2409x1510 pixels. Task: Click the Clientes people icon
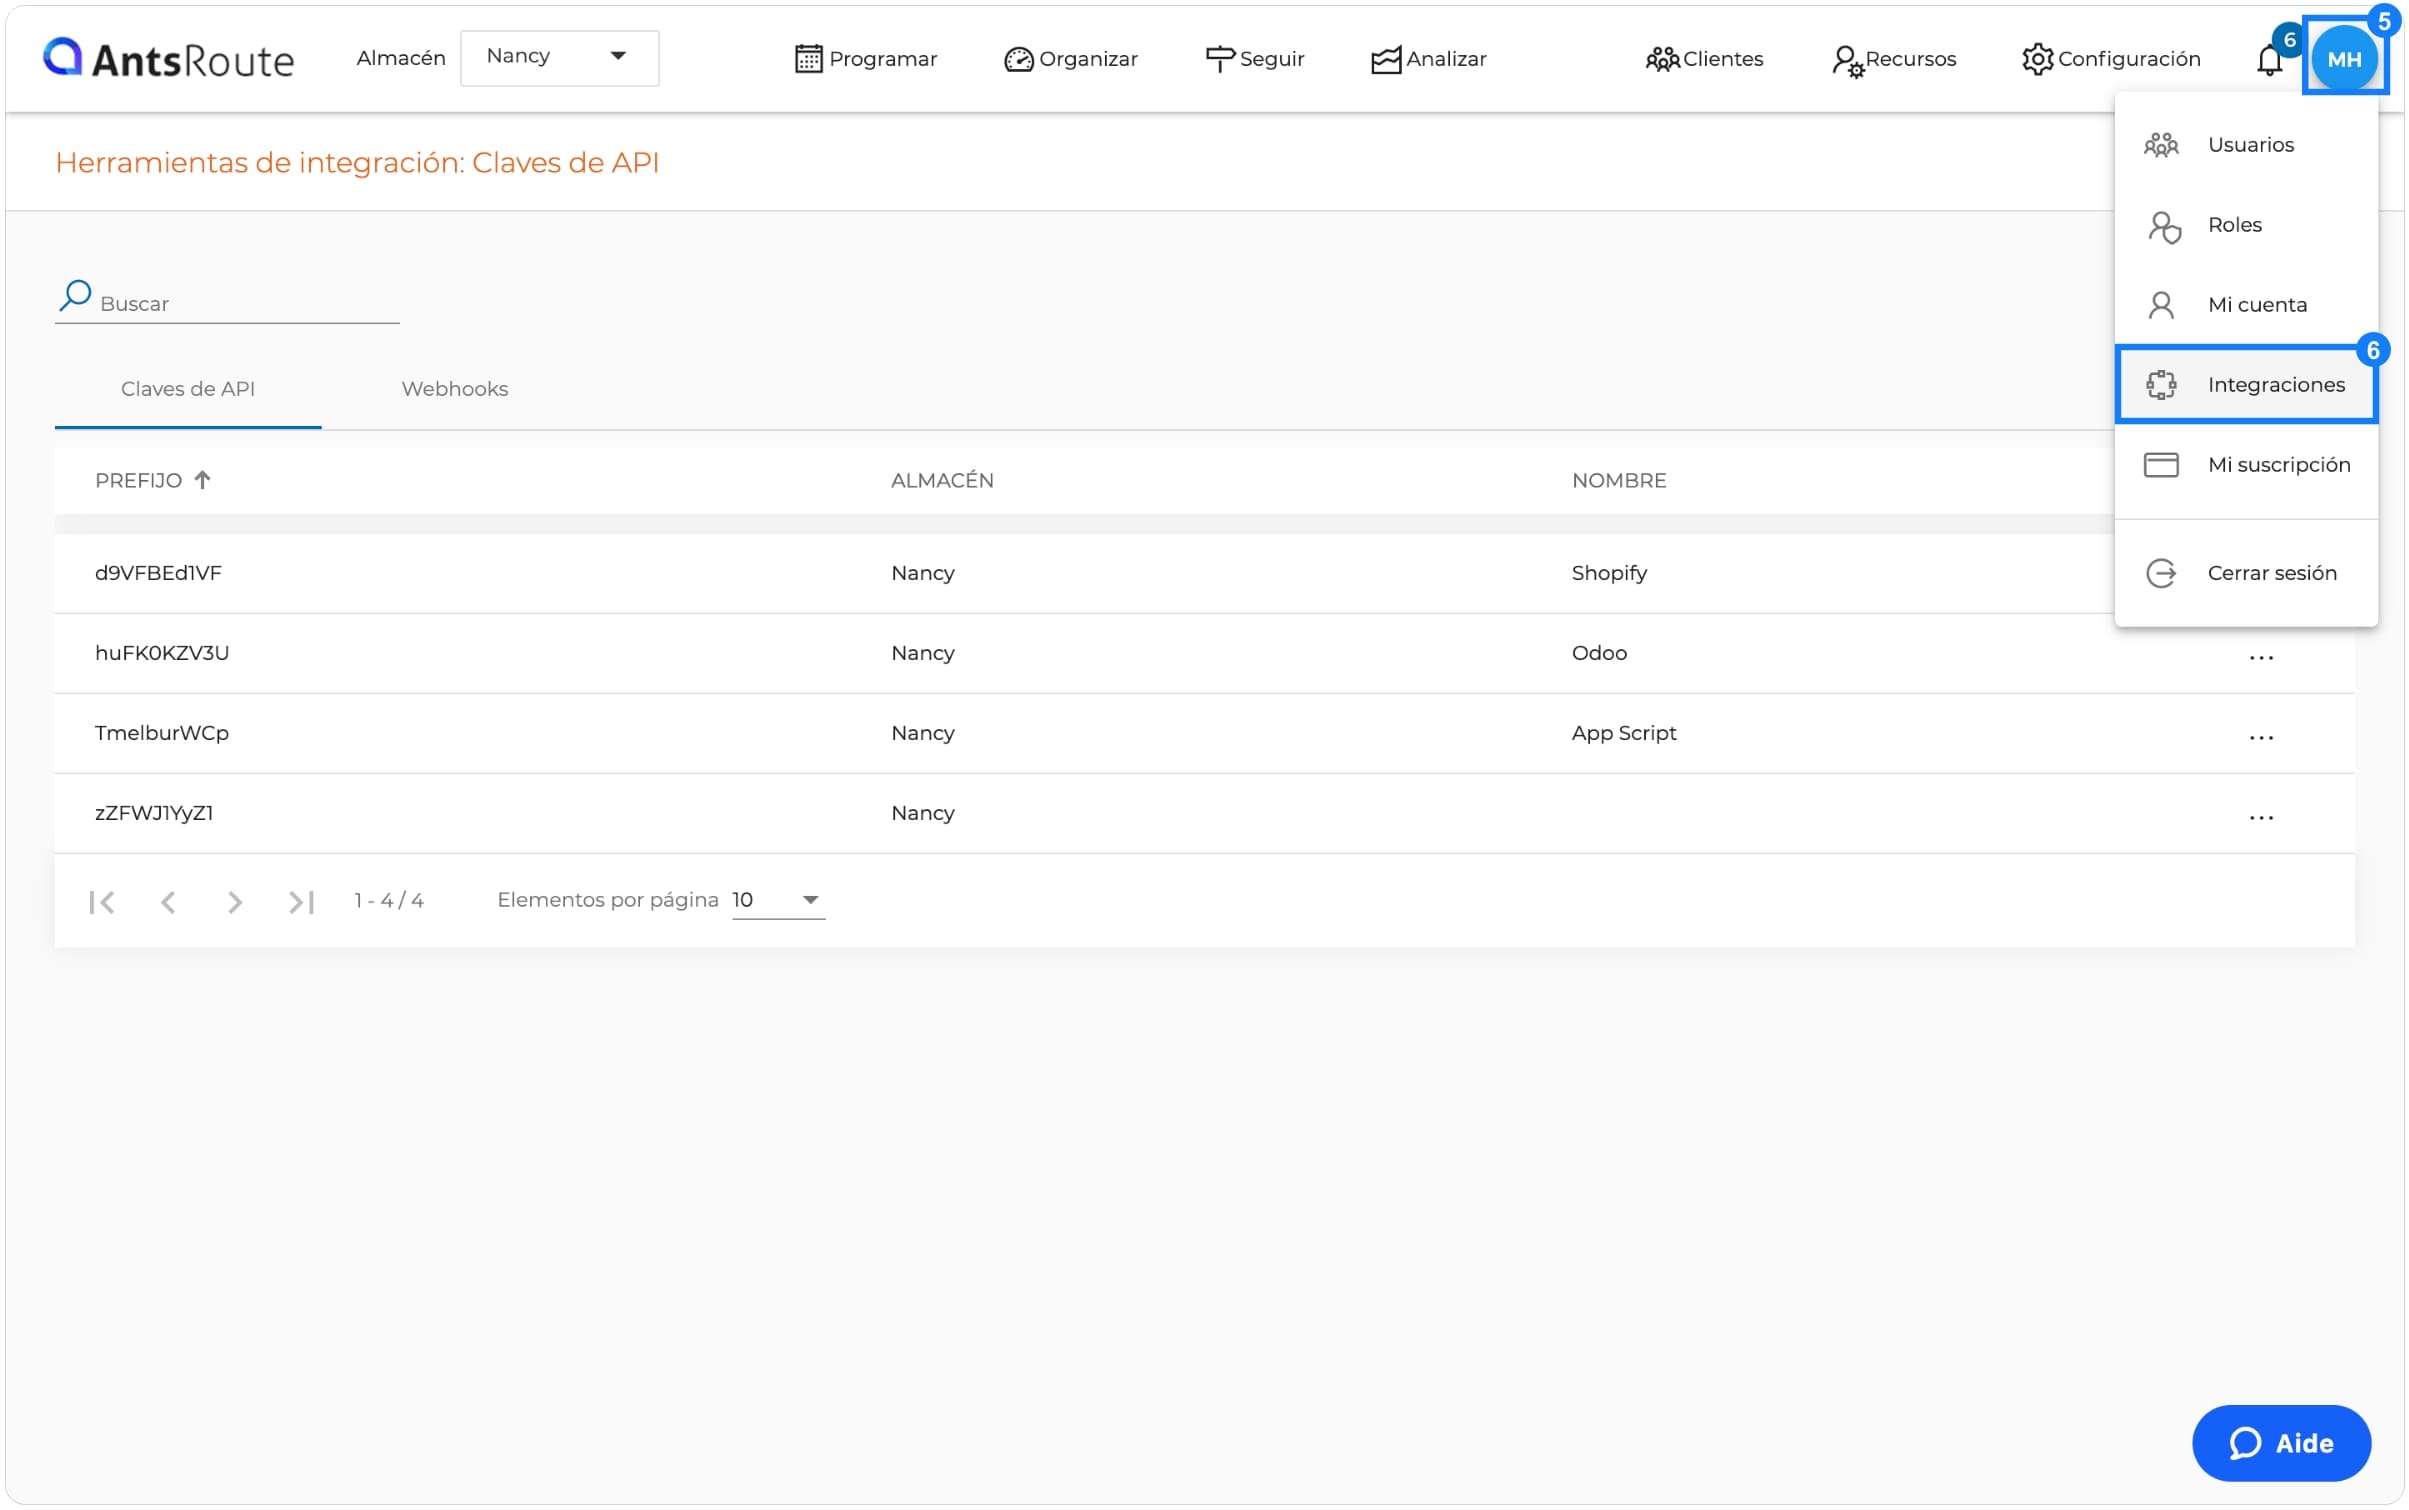pyautogui.click(x=1661, y=60)
